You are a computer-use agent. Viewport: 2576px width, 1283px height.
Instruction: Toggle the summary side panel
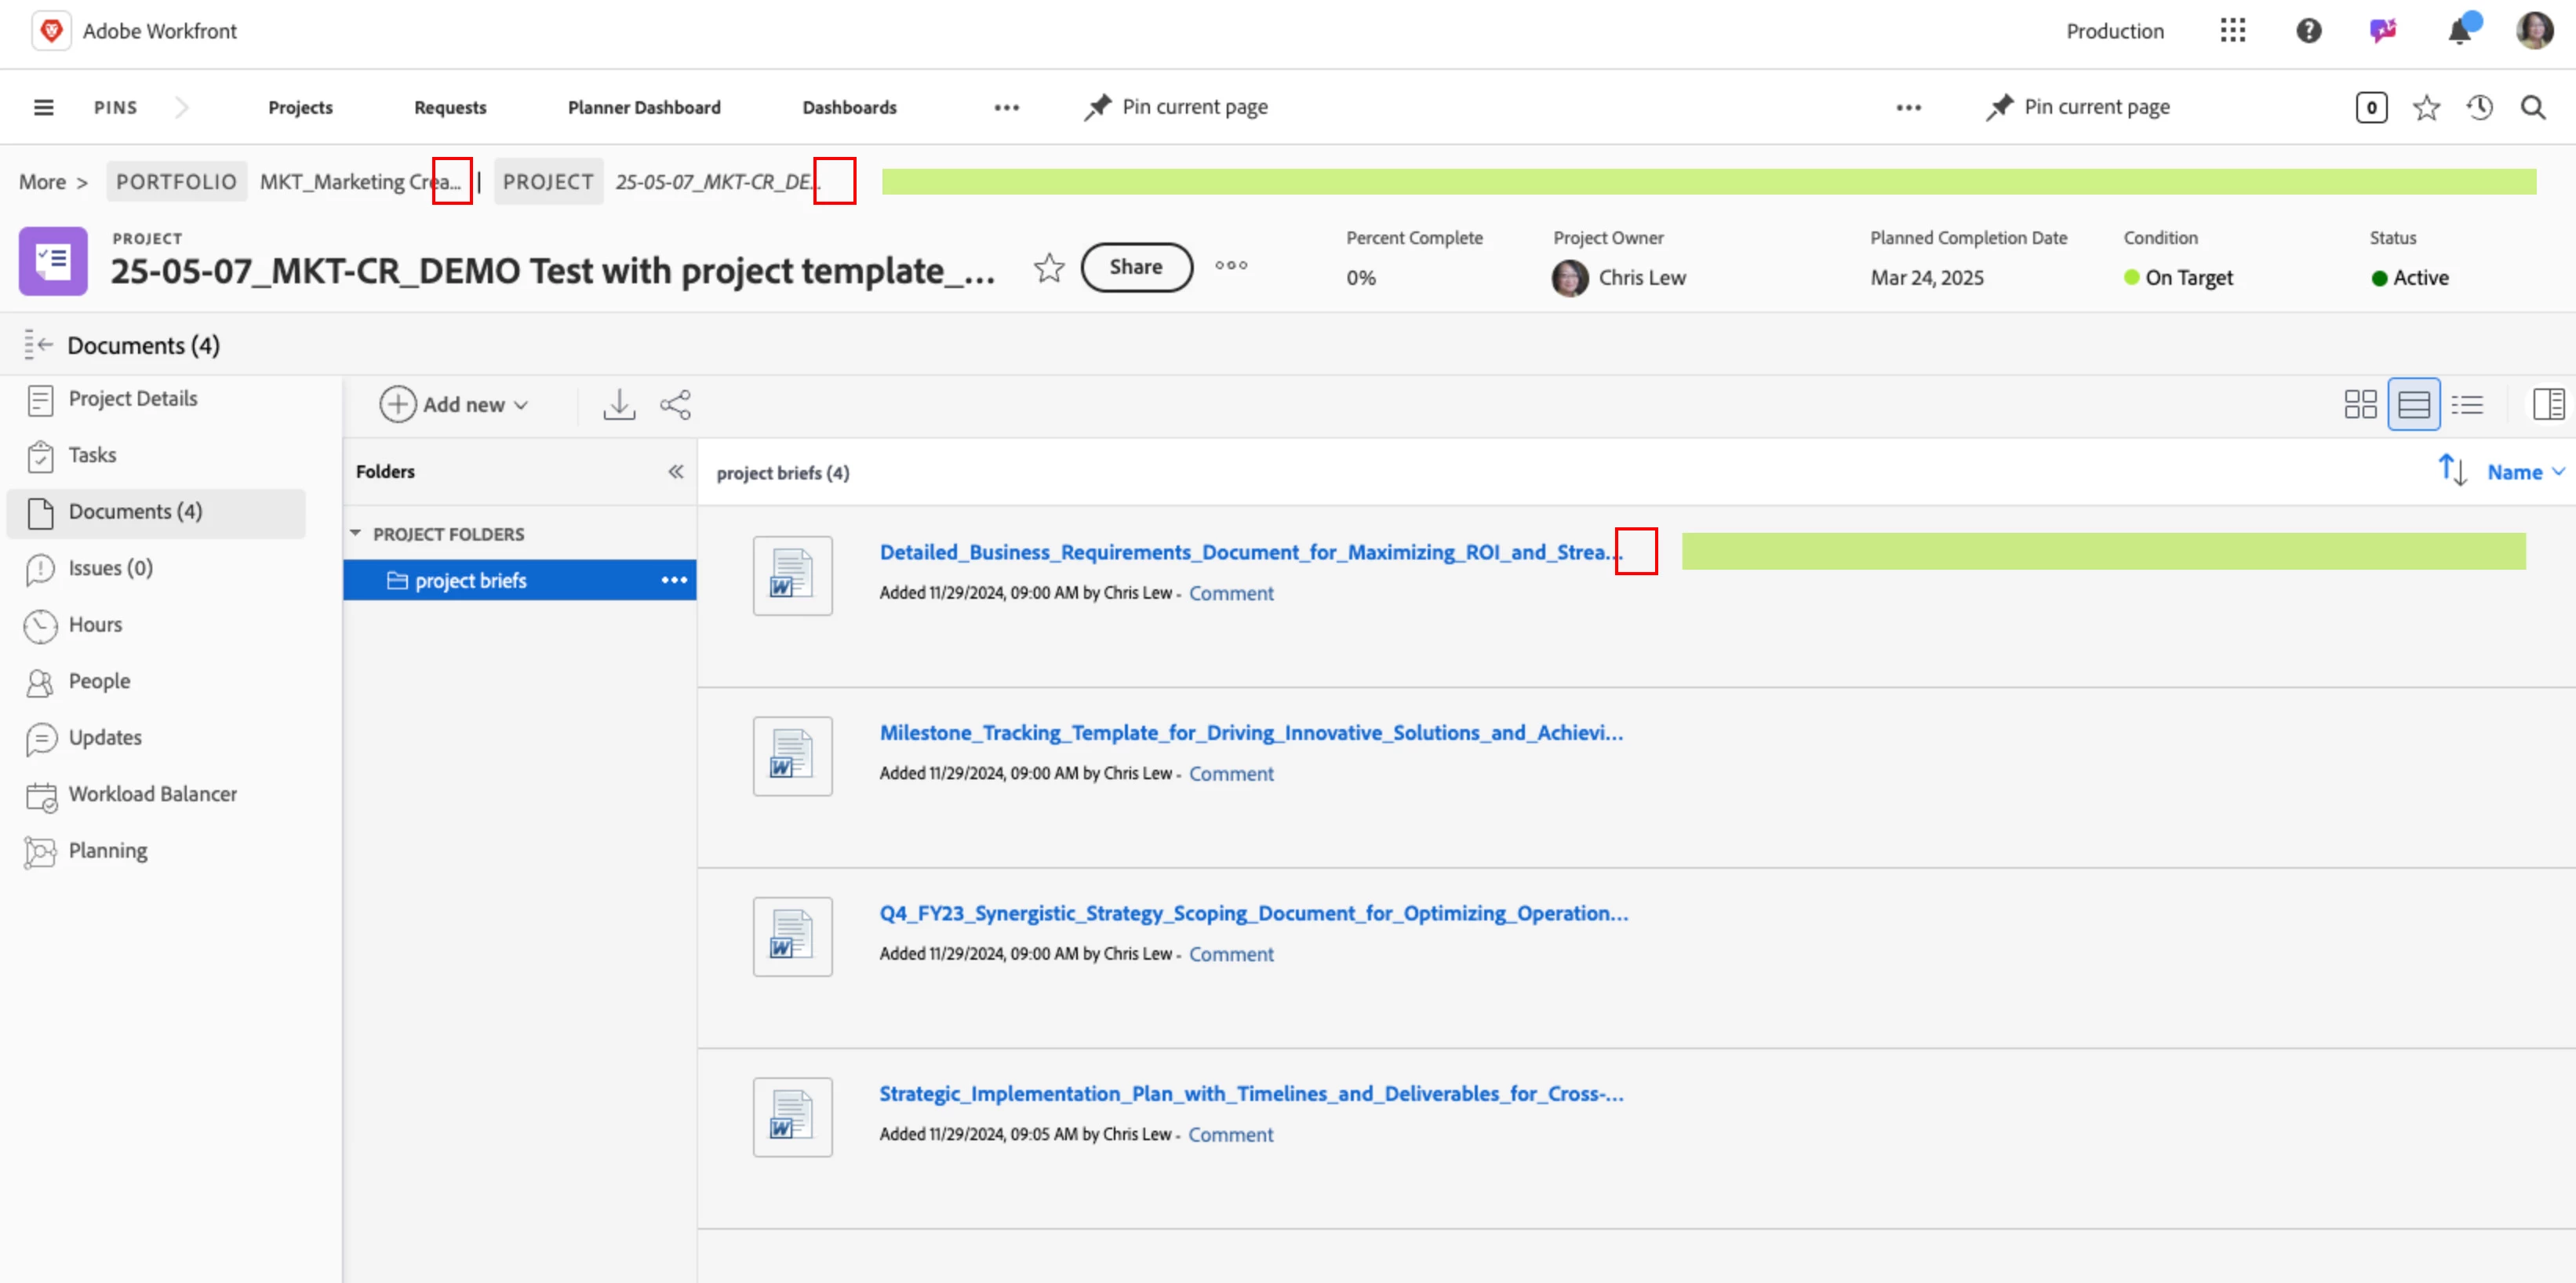[x=2547, y=405]
